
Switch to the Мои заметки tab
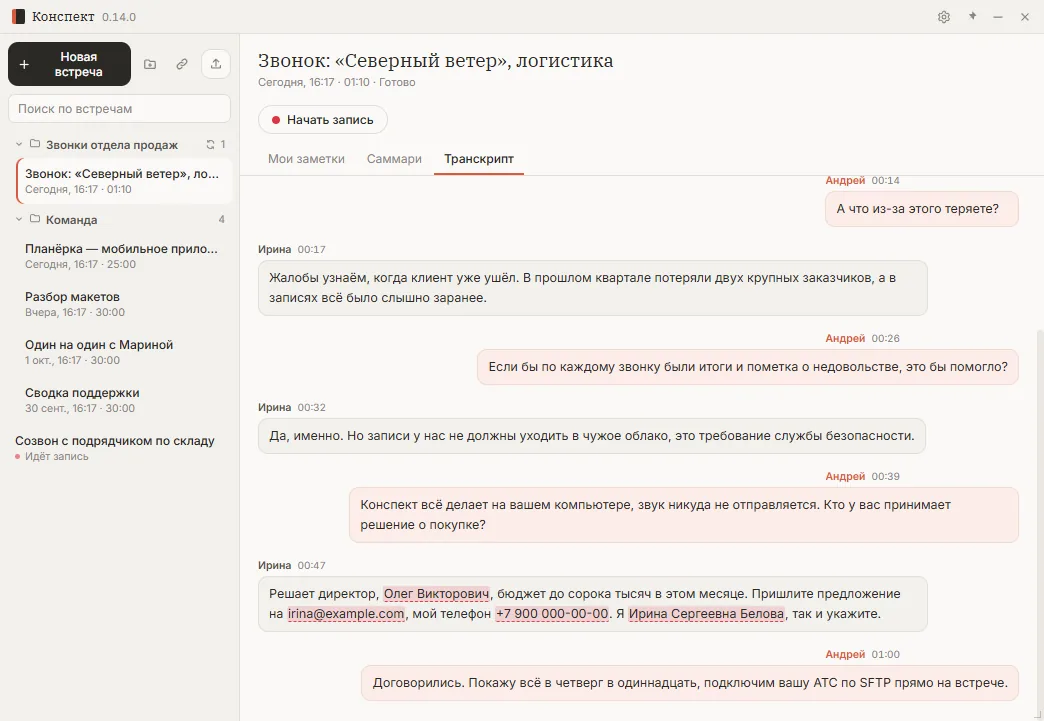pos(306,159)
